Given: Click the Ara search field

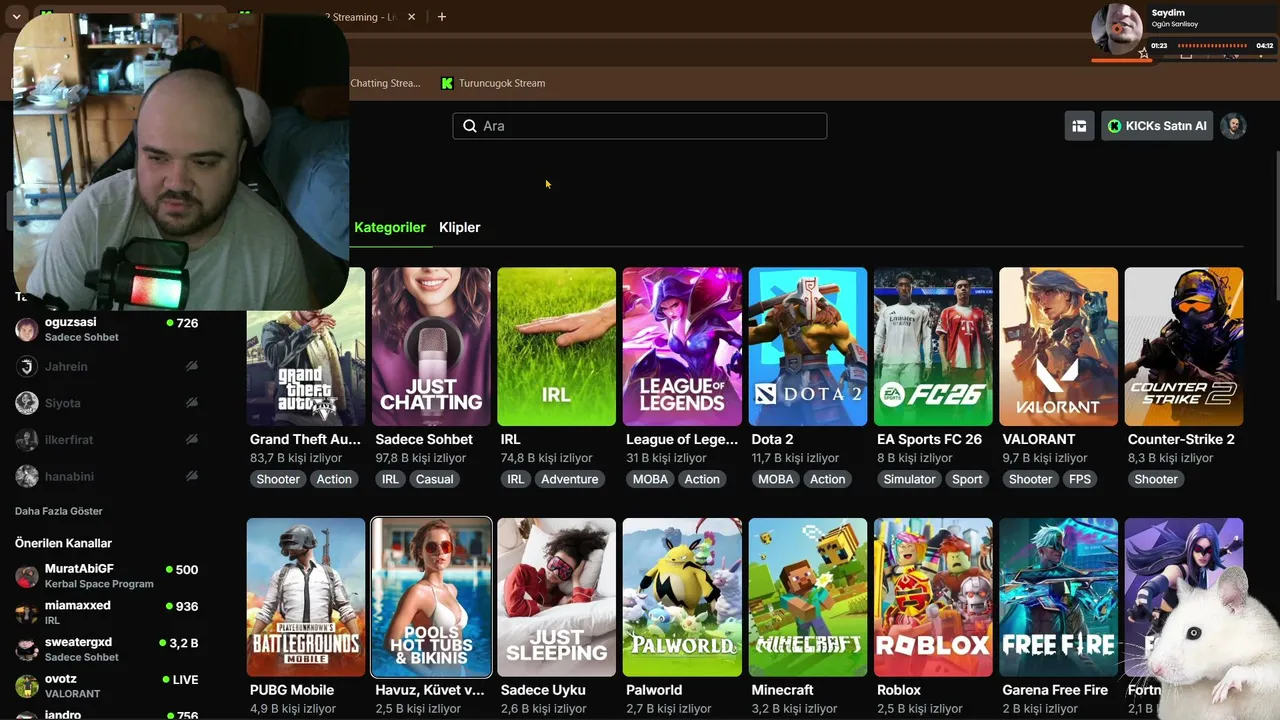Looking at the screenshot, I should (640, 126).
